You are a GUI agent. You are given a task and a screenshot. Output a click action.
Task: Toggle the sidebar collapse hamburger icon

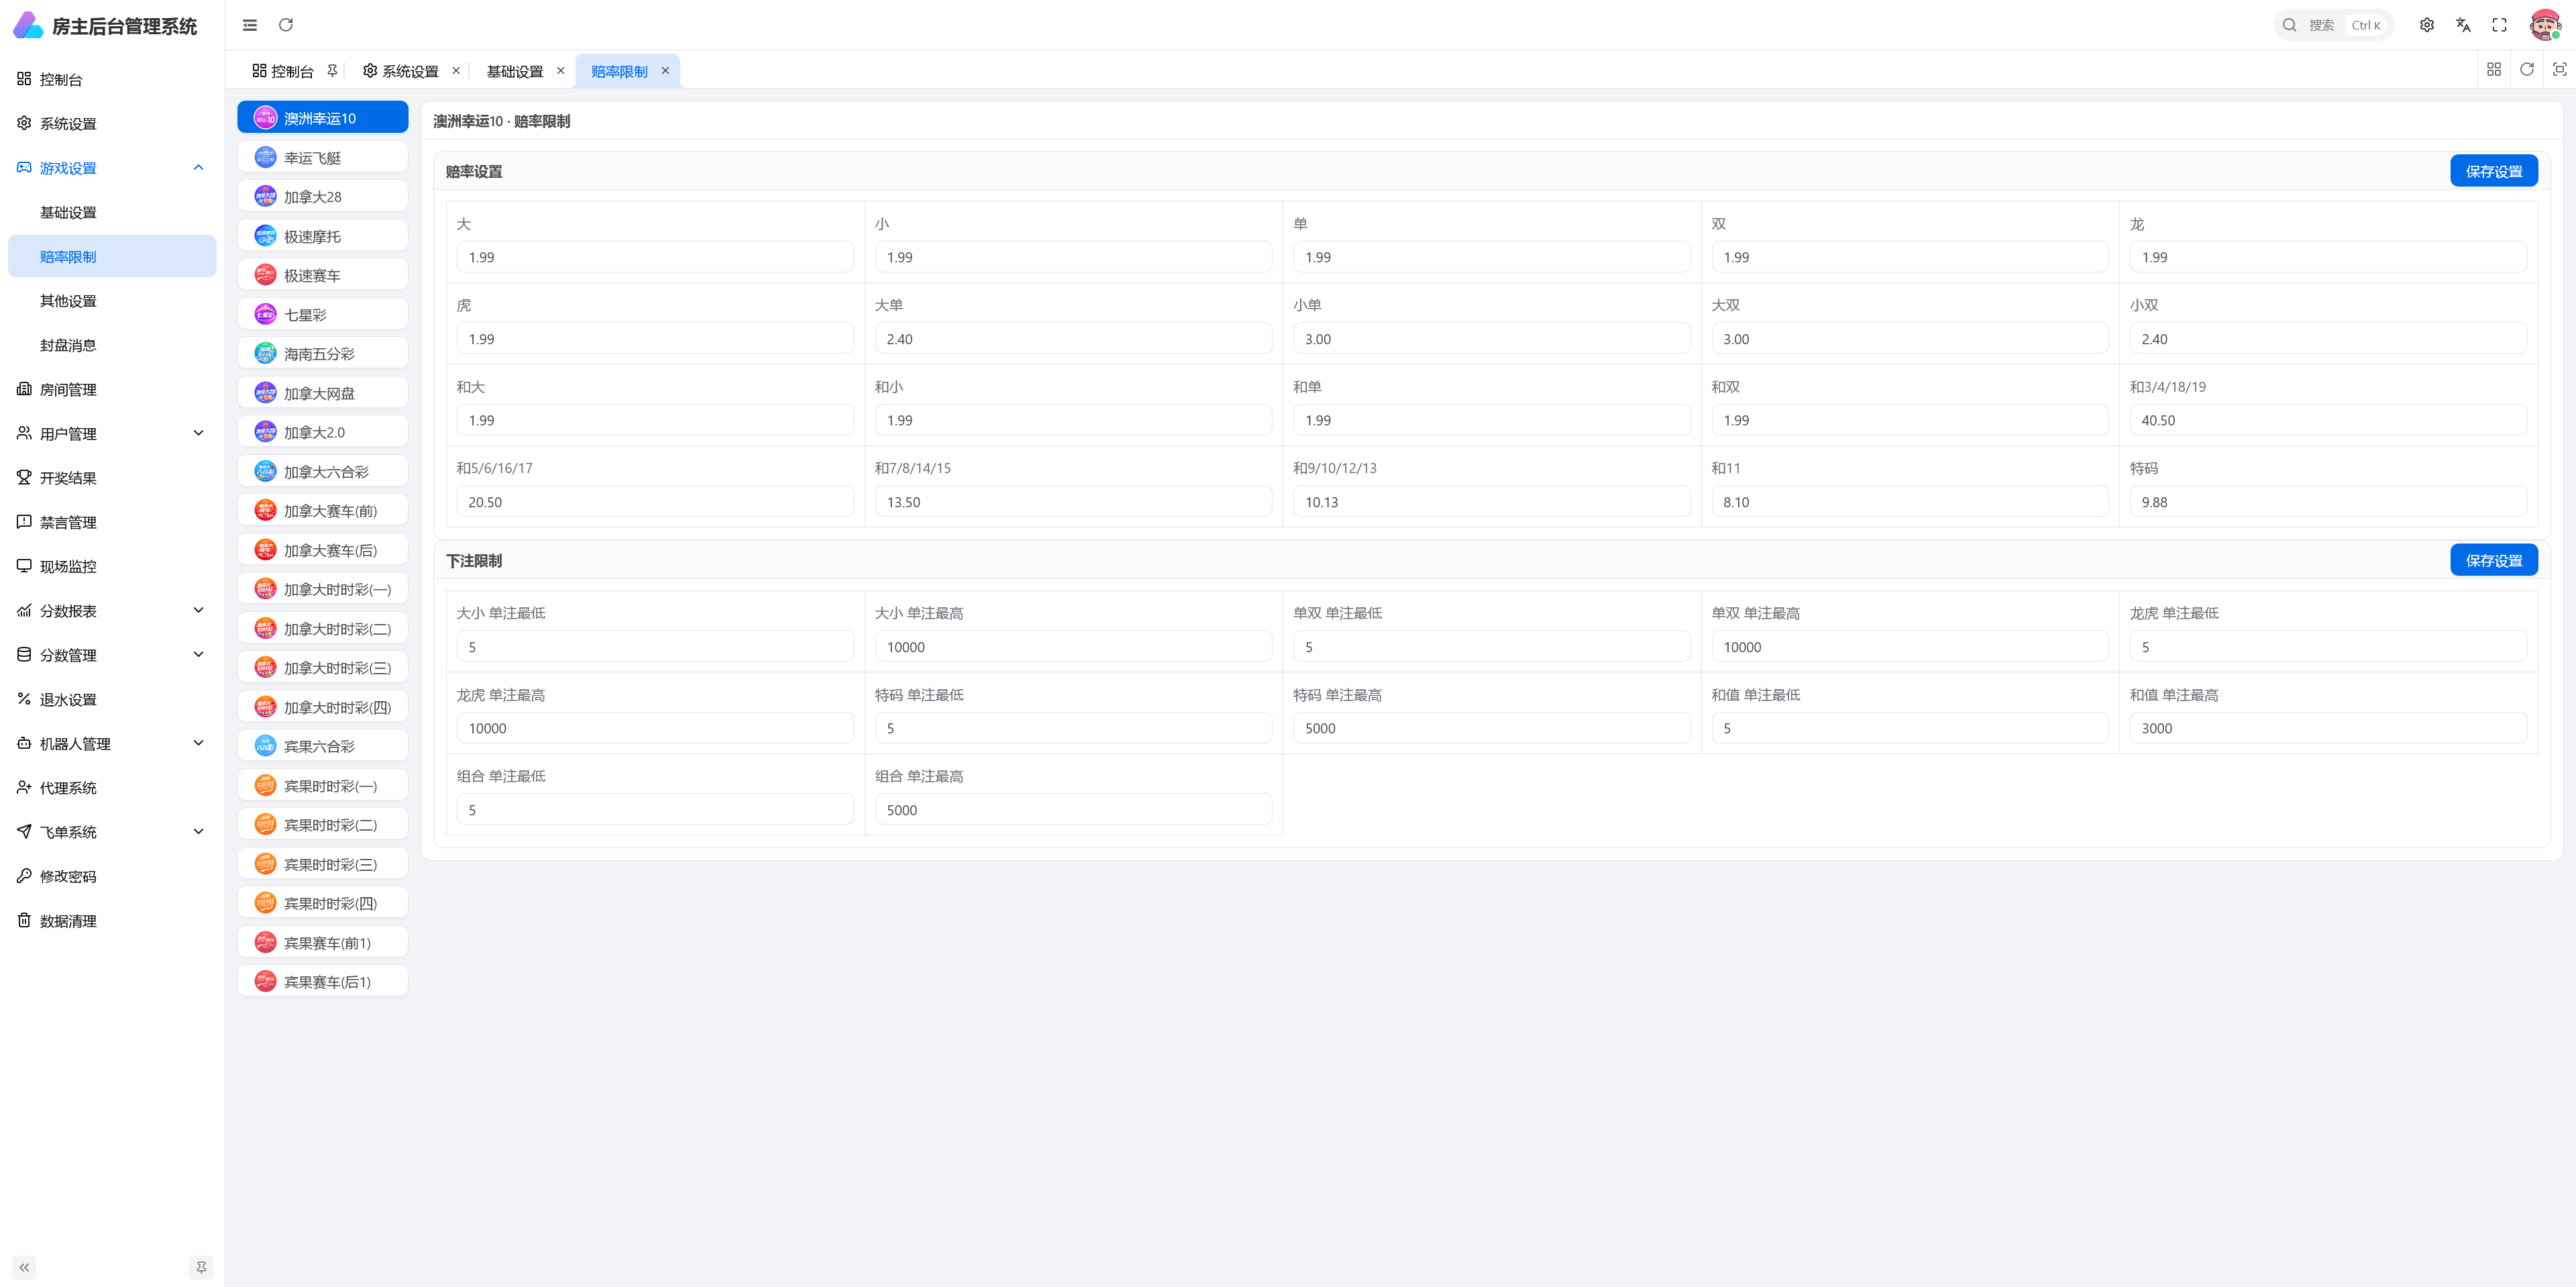pos(250,25)
